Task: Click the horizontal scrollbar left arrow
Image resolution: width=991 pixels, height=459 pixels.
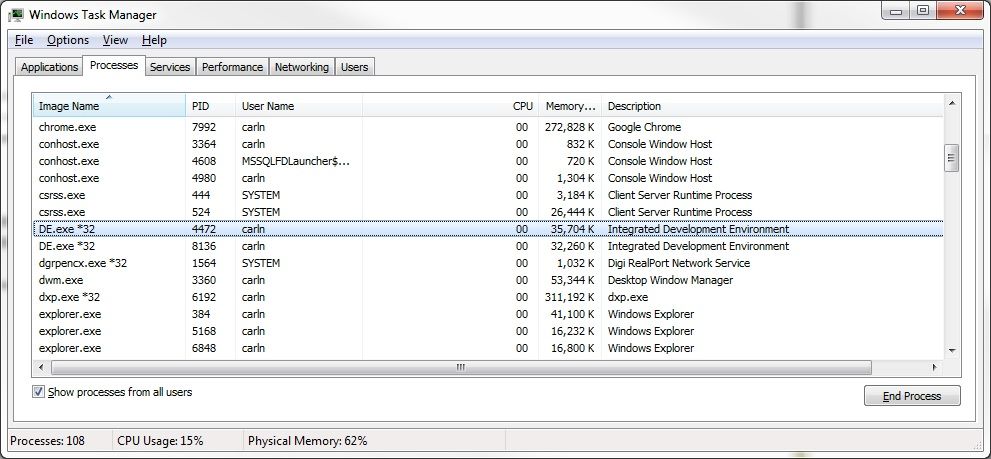Action: (x=41, y=367)
